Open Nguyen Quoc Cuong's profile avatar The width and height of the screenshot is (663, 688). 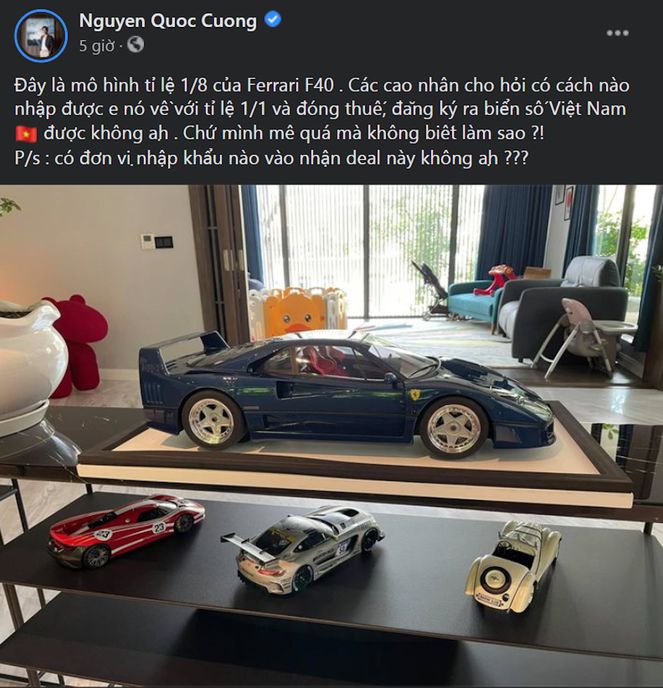41,36
